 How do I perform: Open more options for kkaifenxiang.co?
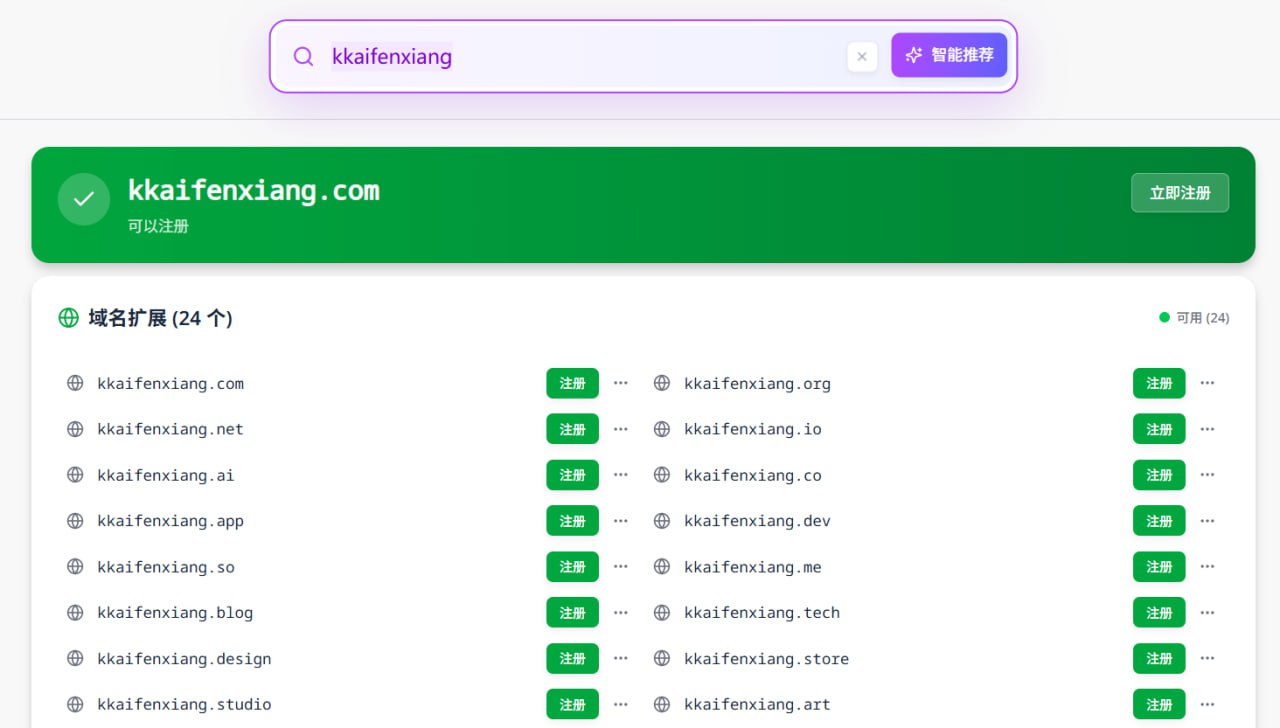(x=1208, y=475)
